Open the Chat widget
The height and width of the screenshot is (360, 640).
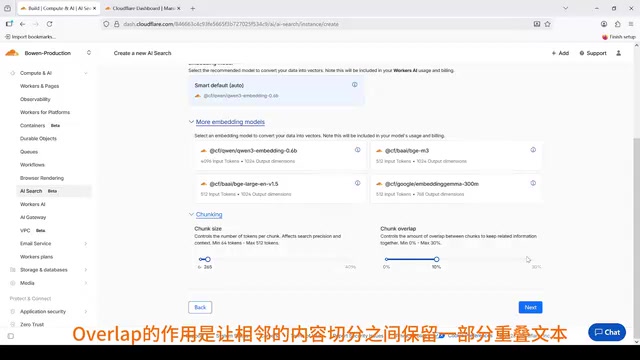click(x=607, y=332)
